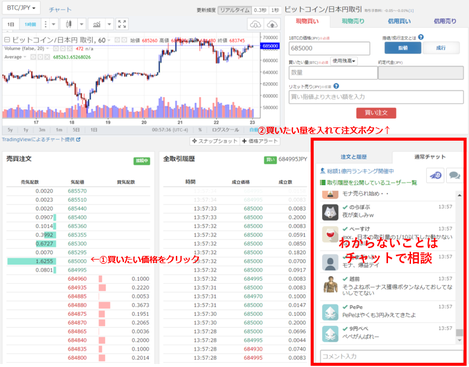This screenshot has width=469, height=367.
Task: Switch to the 現物売り tab
Action: [353, 21]
